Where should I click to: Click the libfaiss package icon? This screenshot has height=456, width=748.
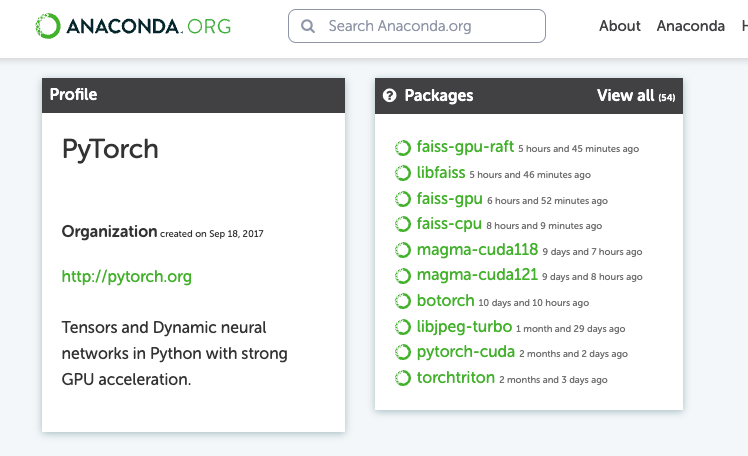[x=402, y=173]
